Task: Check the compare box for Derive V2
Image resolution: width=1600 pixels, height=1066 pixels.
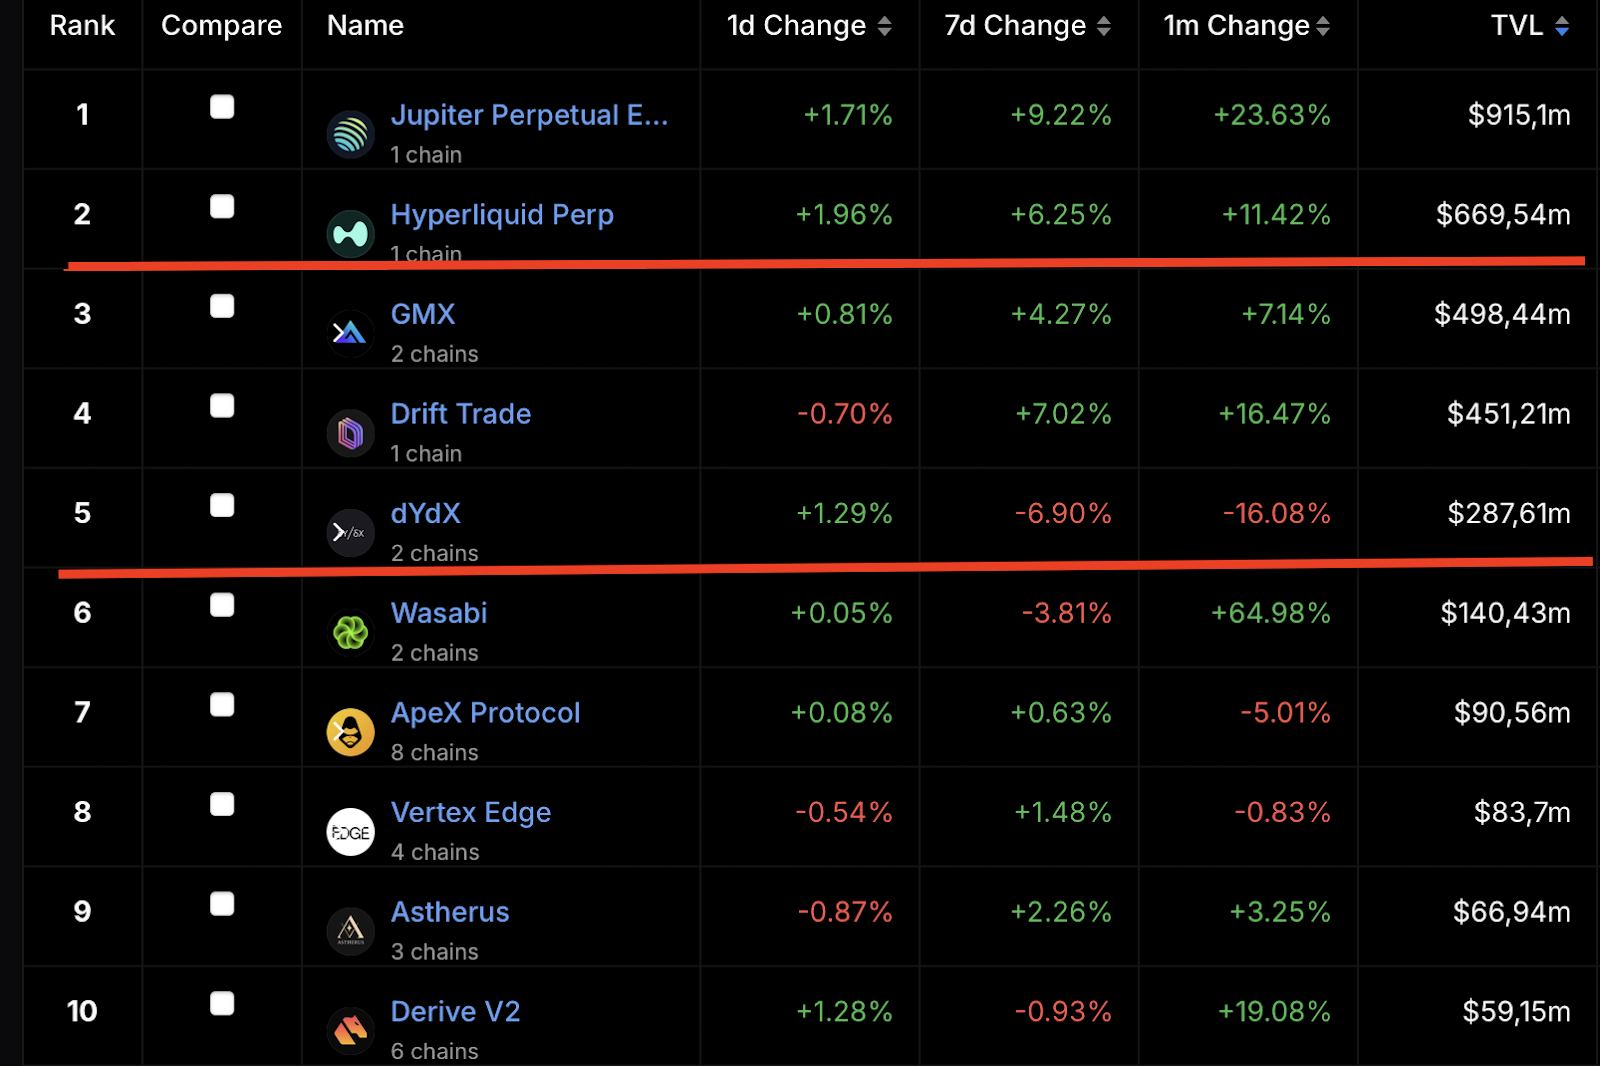Action: coord(222,1003)
